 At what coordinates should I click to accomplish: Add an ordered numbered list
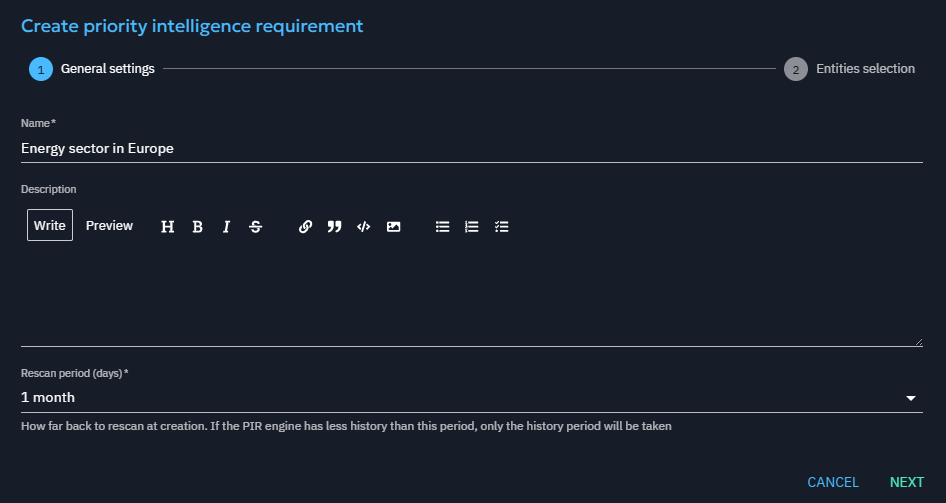(x=472, y=227)
